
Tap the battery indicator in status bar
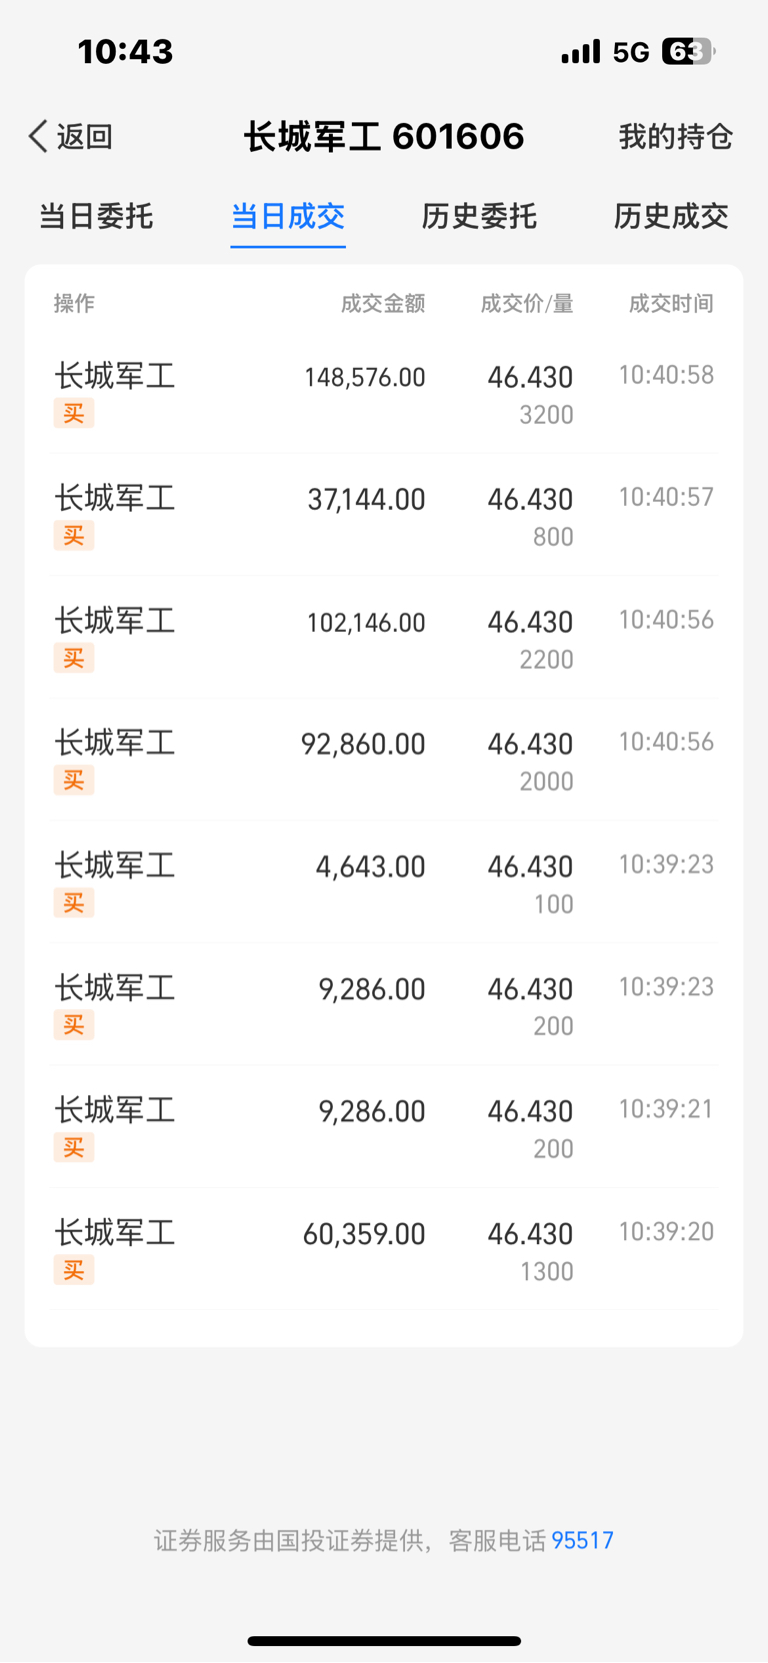point(688,51)
